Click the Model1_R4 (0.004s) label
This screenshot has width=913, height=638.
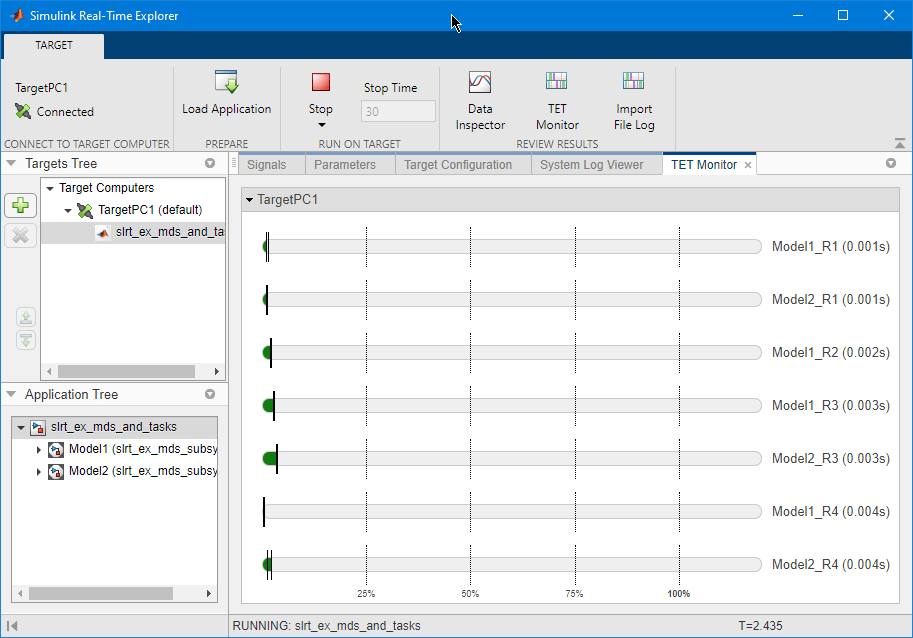831,512
